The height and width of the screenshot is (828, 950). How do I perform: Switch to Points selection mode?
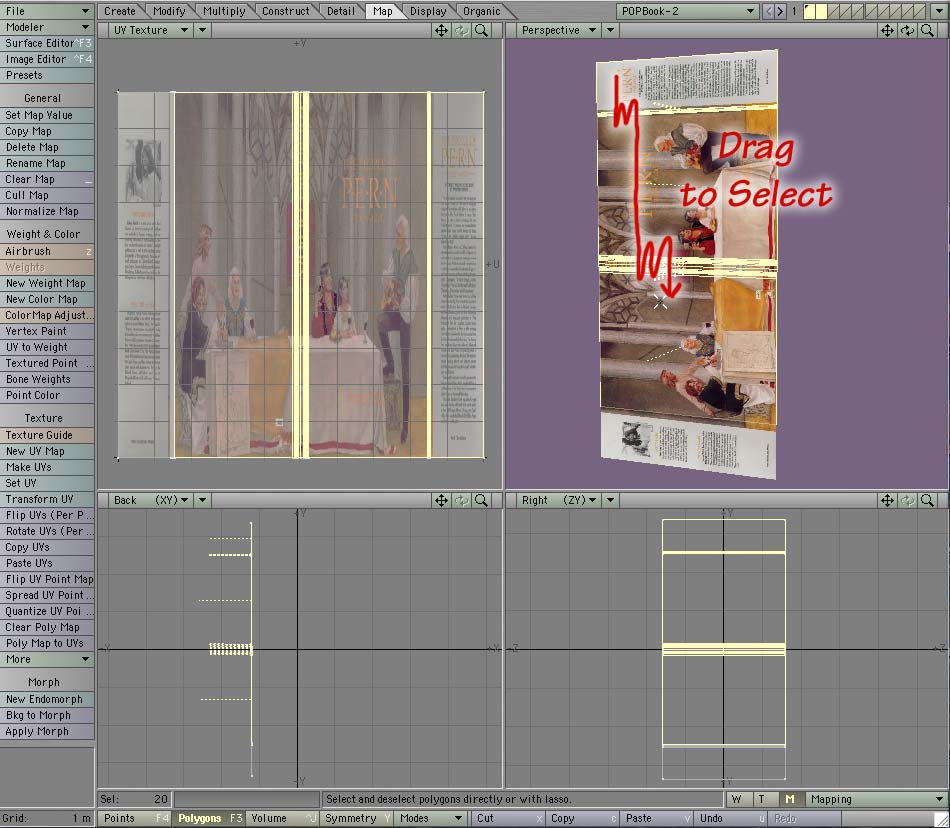tap(135, 818)
